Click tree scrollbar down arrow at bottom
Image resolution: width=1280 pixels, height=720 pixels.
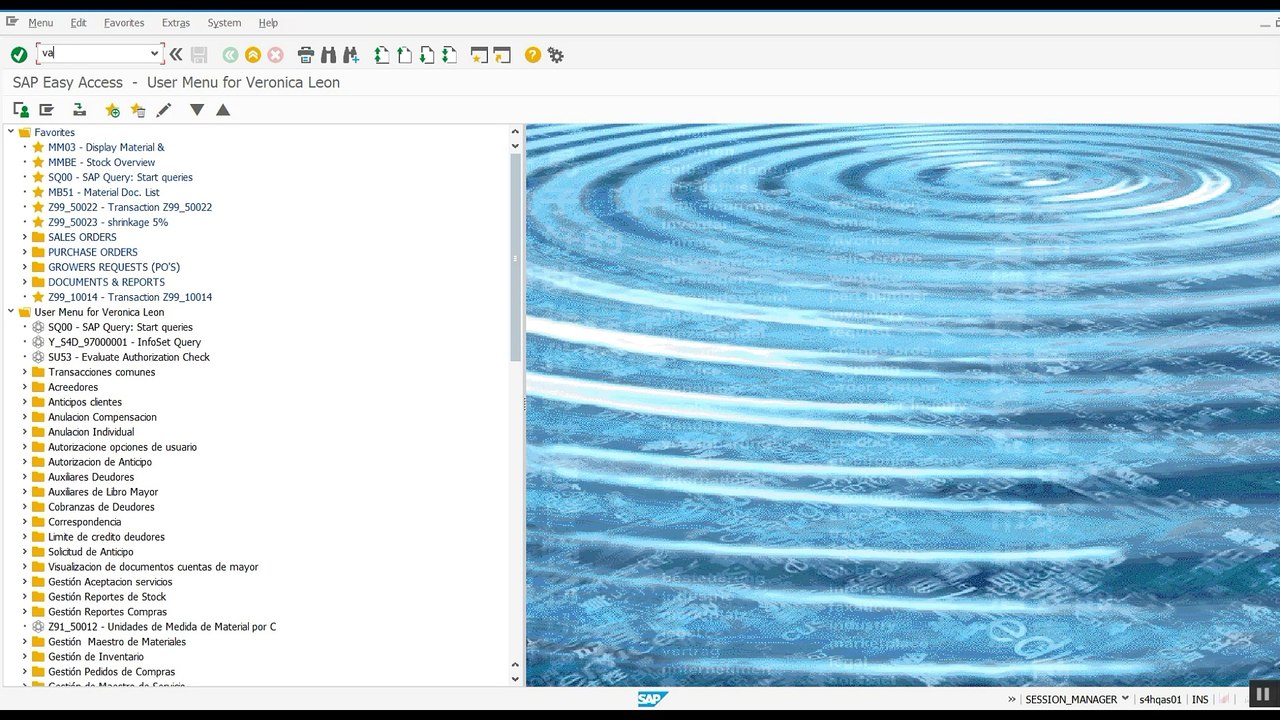[x=515, y=679]
